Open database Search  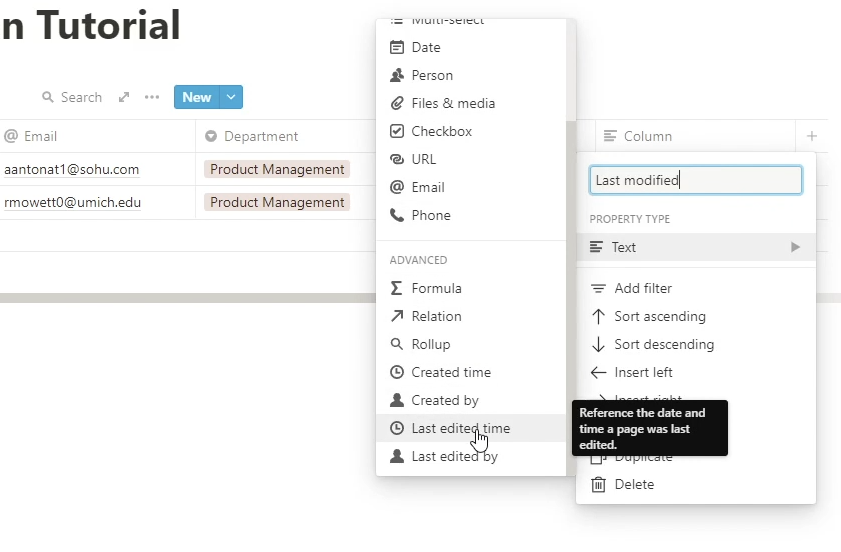point(72,97)
